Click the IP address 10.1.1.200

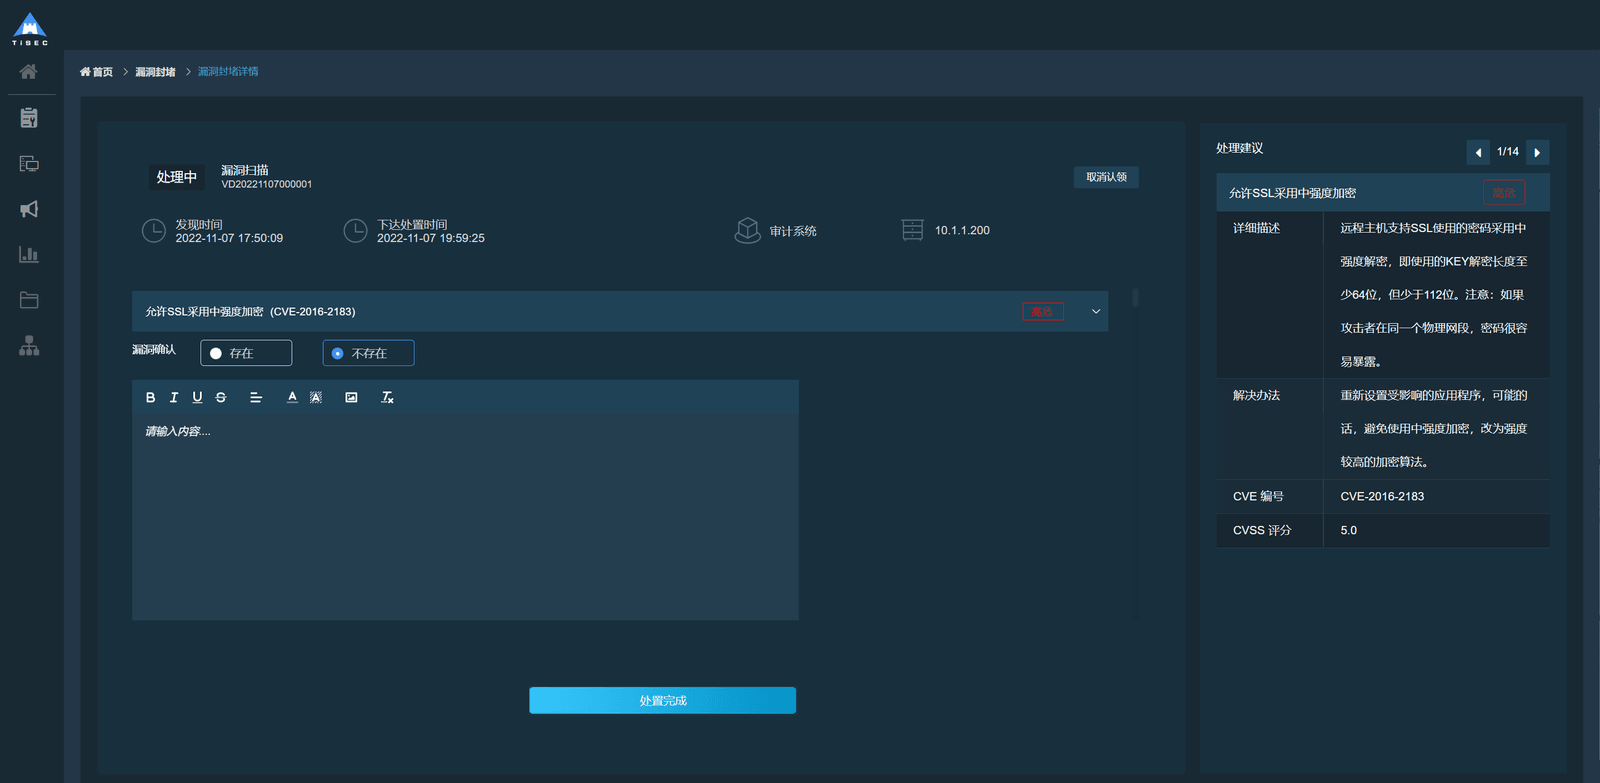pos(962,230)
